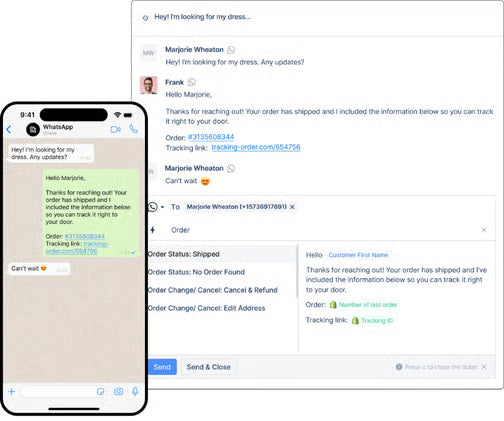Select the Order Status: Shipped macro
Viewport: 504px width, 421px height.
[x=222, y=254]
